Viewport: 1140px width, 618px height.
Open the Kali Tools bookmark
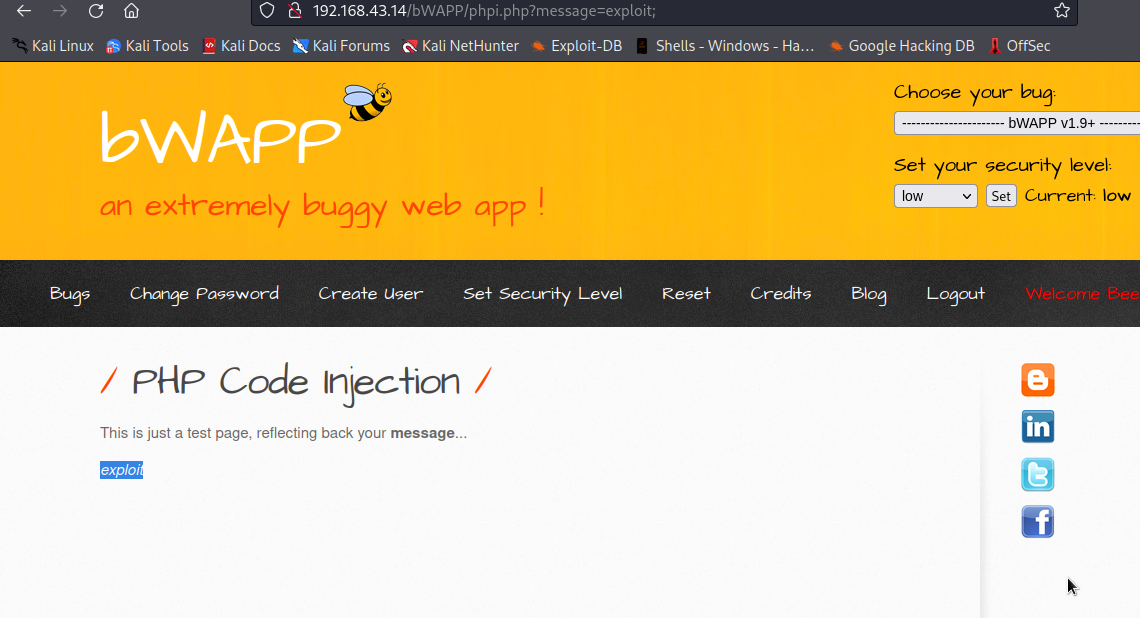pyautogui.click(x=147, y=46)
